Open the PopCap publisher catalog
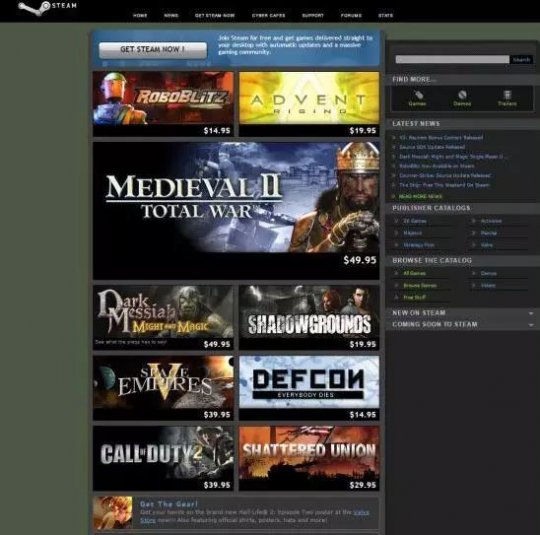The image size is (540, 535). click(x=489, y=233)
